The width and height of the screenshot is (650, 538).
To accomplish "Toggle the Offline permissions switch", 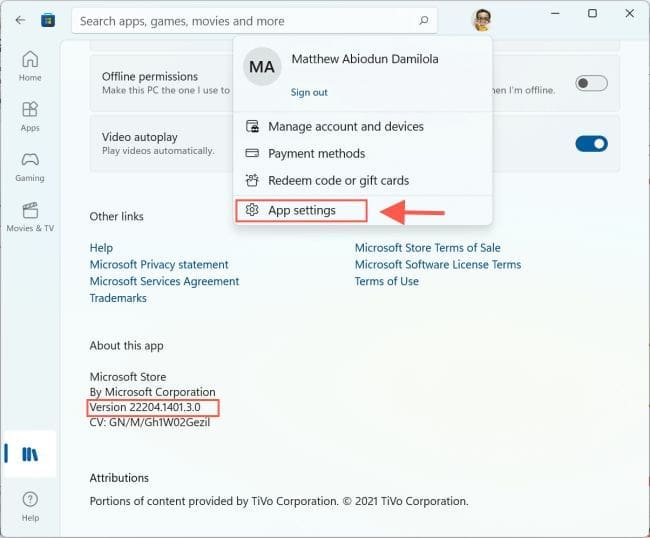I will pos(591,83).
